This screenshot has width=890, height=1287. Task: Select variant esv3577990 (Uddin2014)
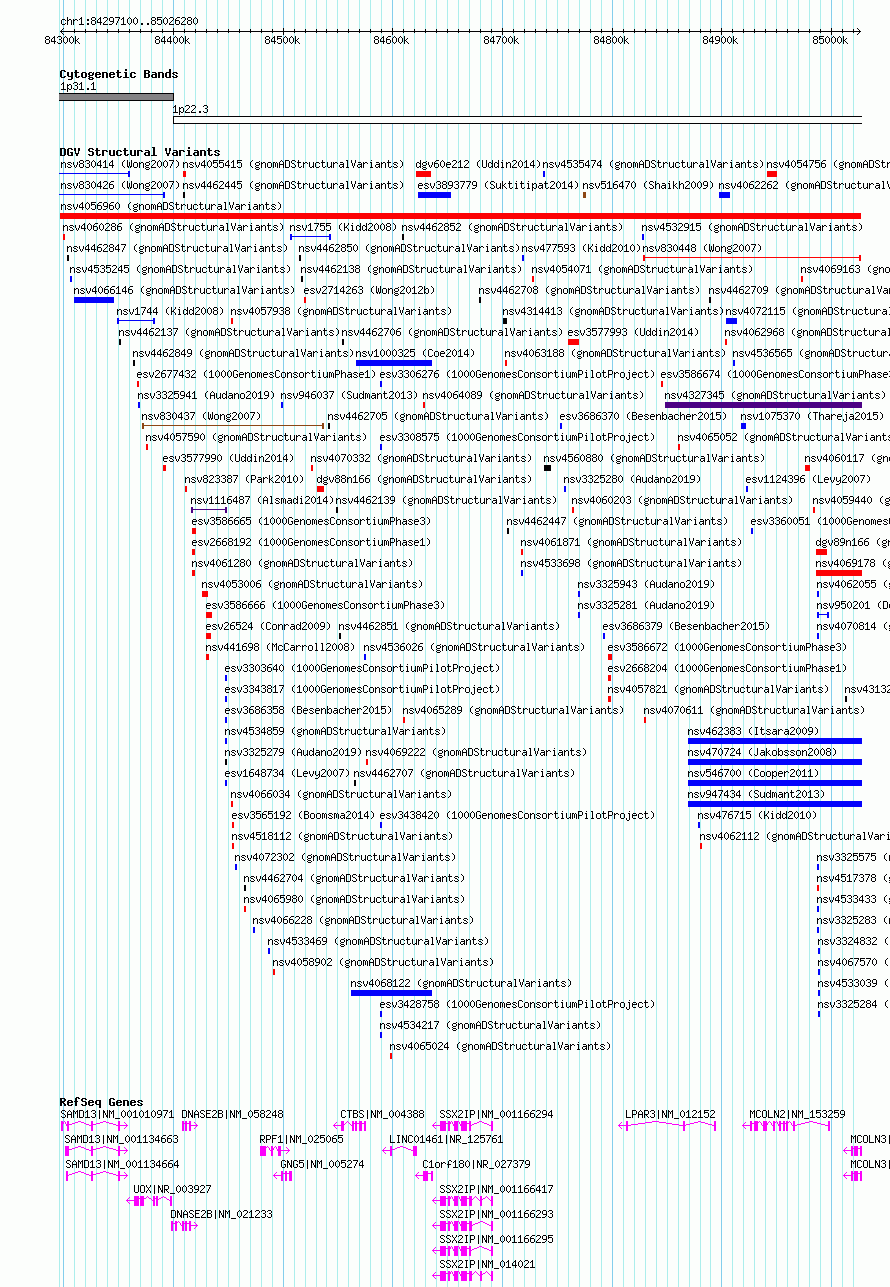pos(228,458)
